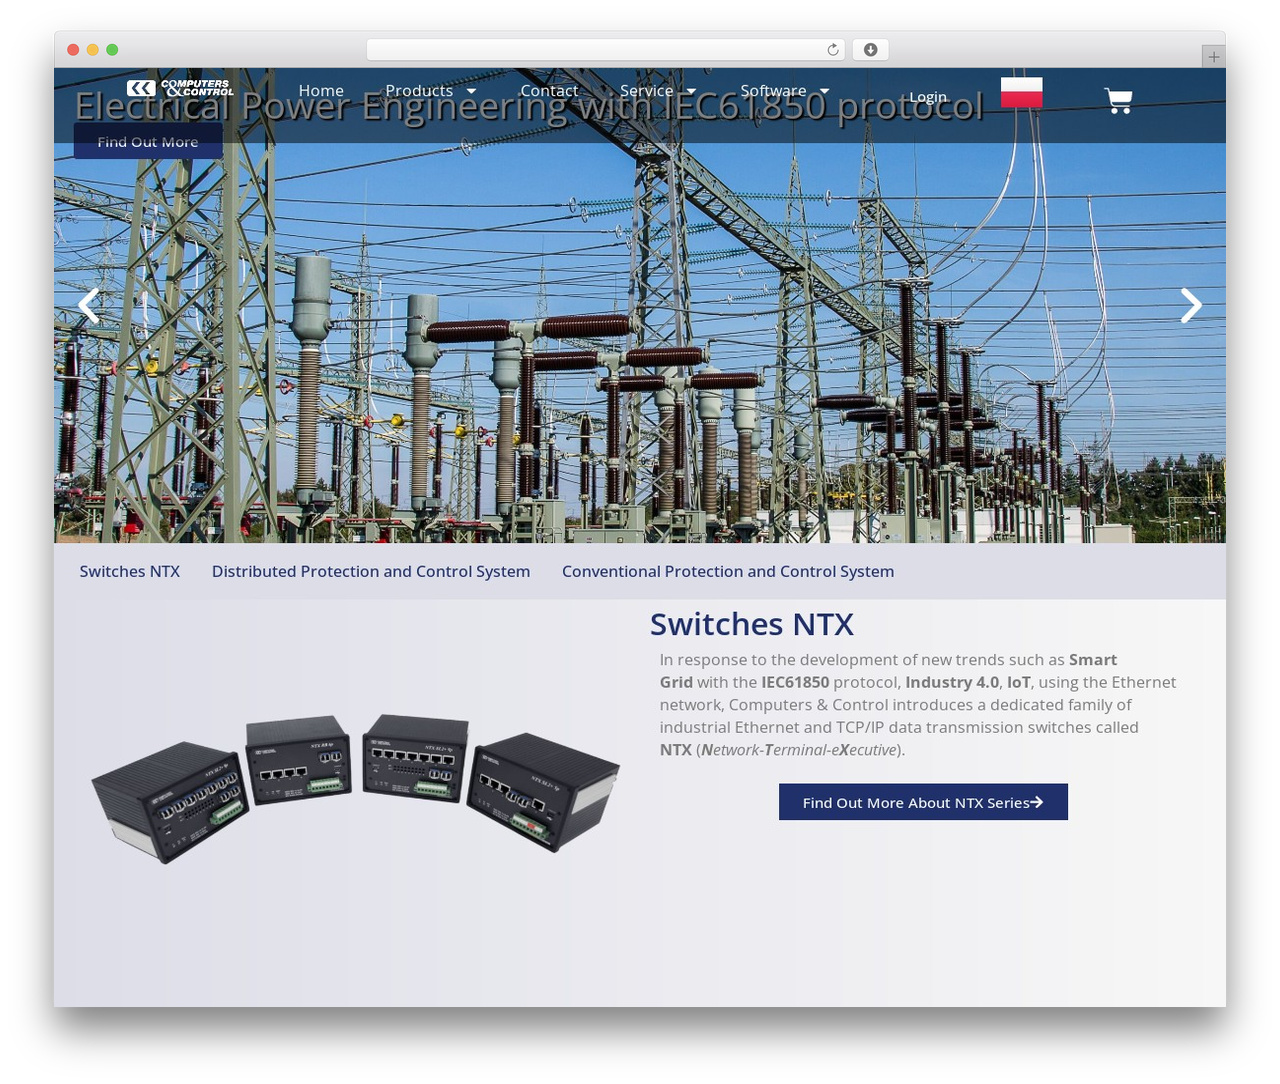Click Find Out More About NTX Series
This screenshot has height=1084, width=1280.
[x=923, y=802]
